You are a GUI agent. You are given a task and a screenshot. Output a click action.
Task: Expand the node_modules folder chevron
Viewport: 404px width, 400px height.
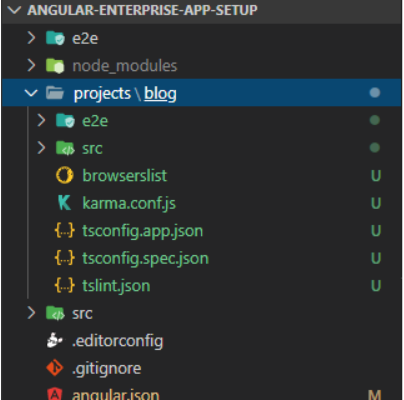[31, 65]
